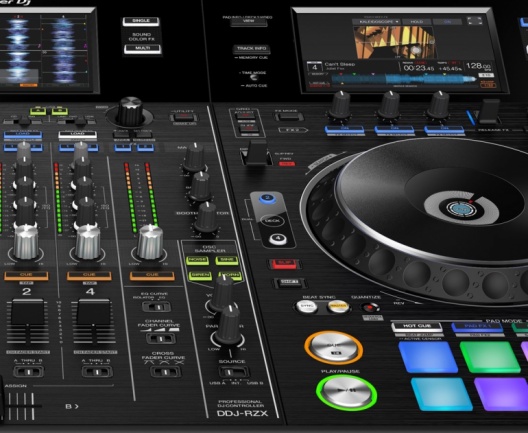
Task: Turn on the second blue FX ON button
Action: [394, 129]
